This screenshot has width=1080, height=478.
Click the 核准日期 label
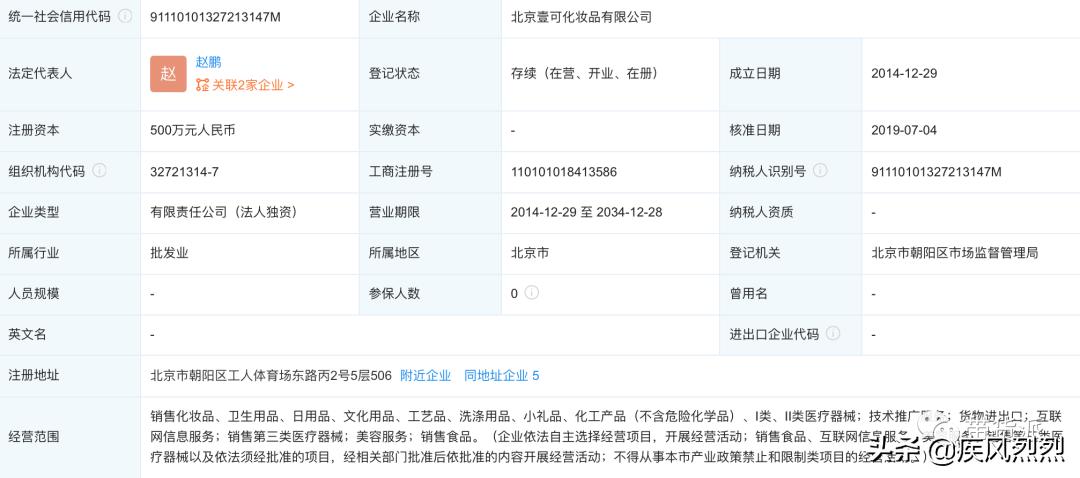[x=755, y=130]
